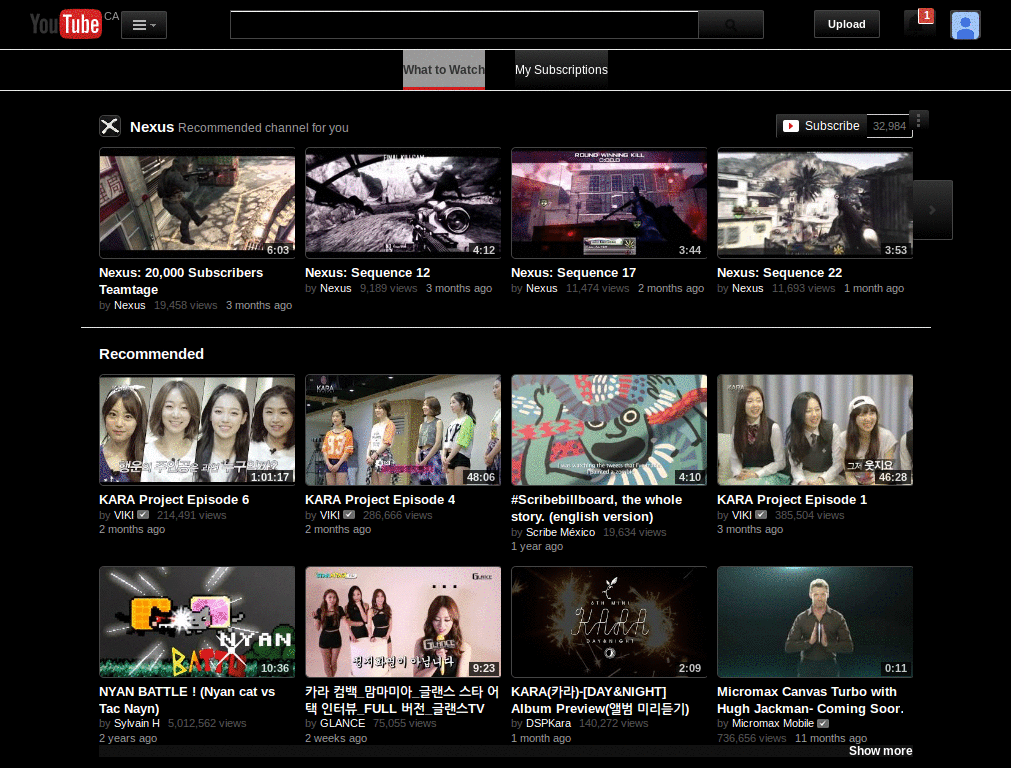Open KARA Project Episode 1 thumbnail

(814, 430)
